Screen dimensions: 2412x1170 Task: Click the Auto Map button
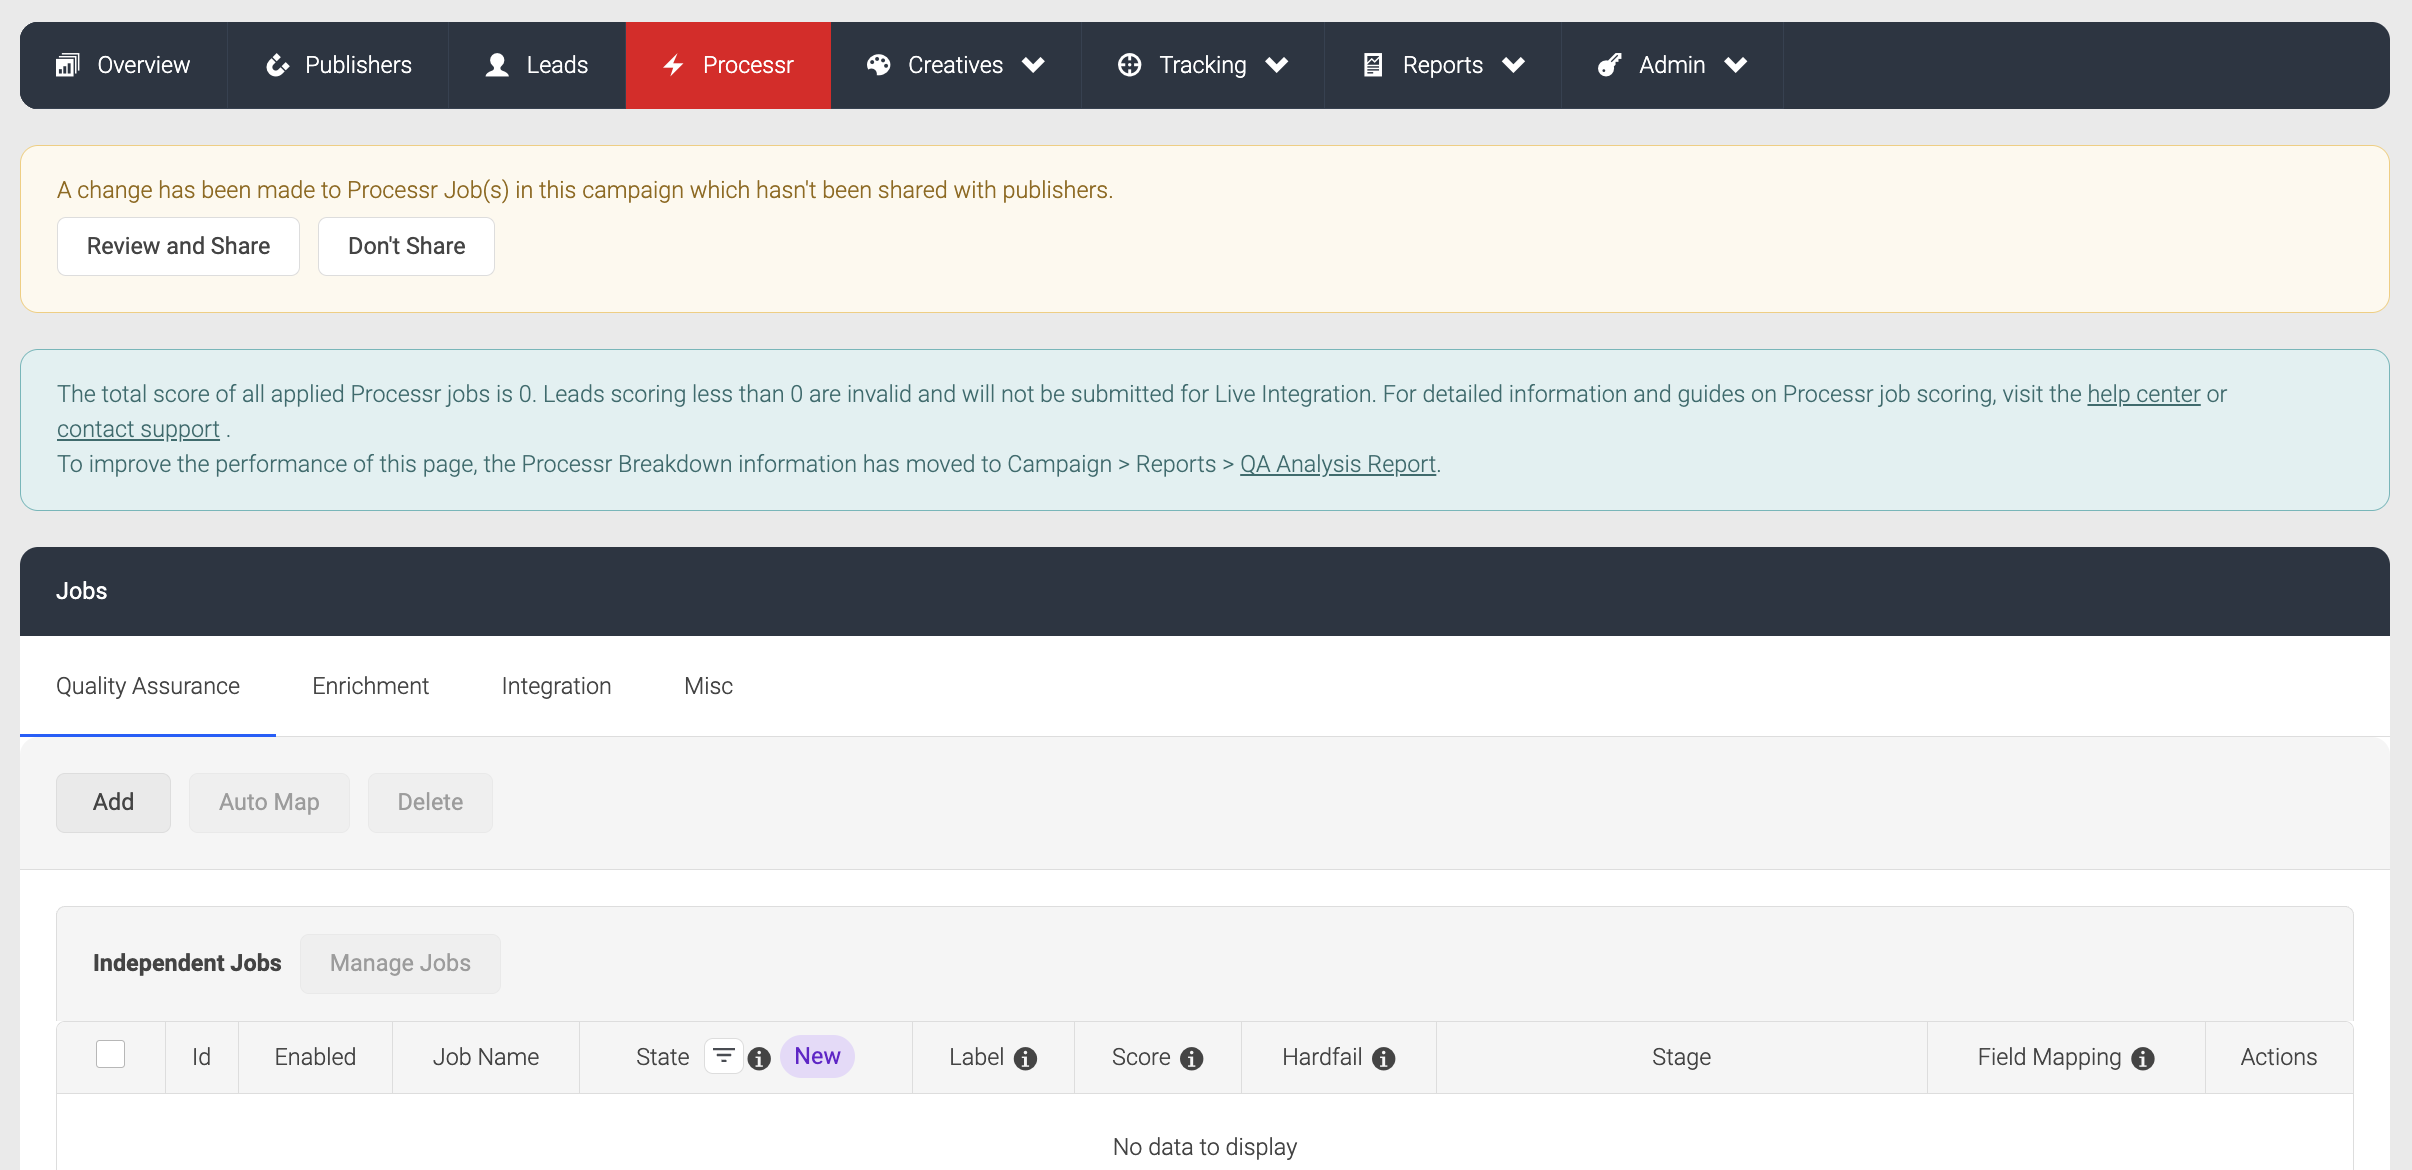tap(269, 802)
